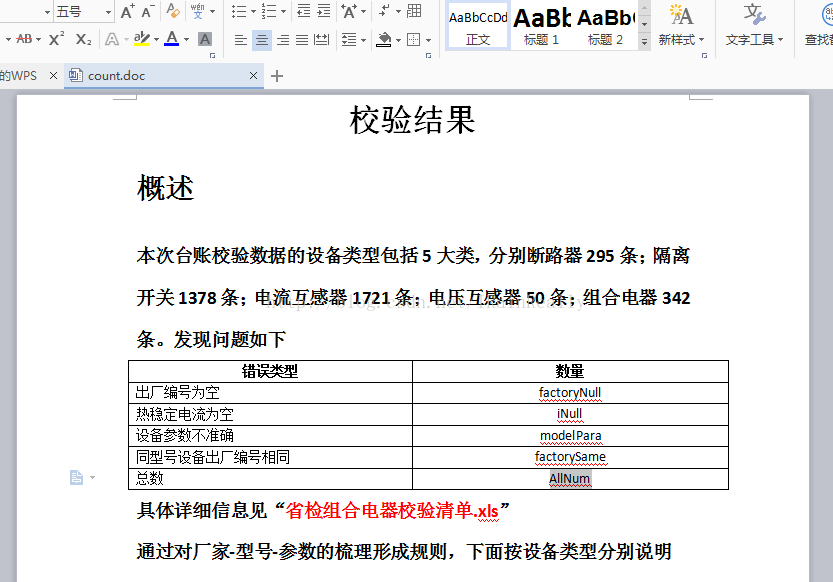Expand the strikethrough options arrow

tap(38, 39)
